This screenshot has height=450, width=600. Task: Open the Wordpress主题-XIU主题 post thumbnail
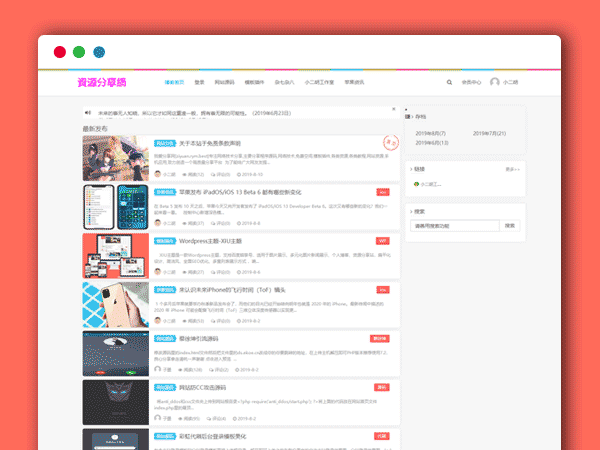[115, 256]
